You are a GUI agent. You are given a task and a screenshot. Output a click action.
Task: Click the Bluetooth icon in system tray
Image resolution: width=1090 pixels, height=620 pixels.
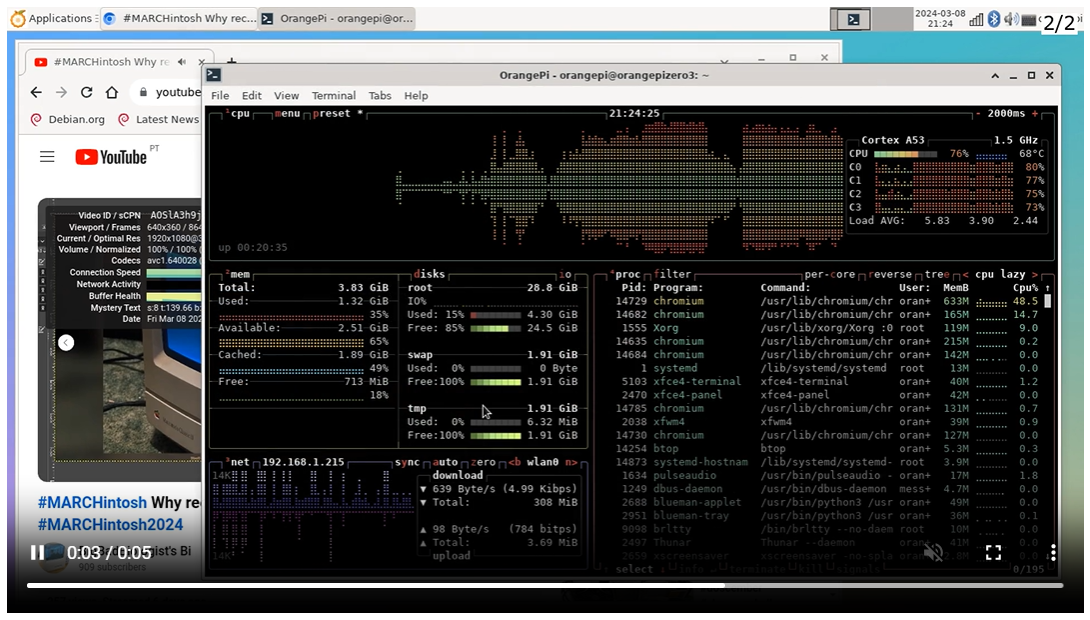994,19
